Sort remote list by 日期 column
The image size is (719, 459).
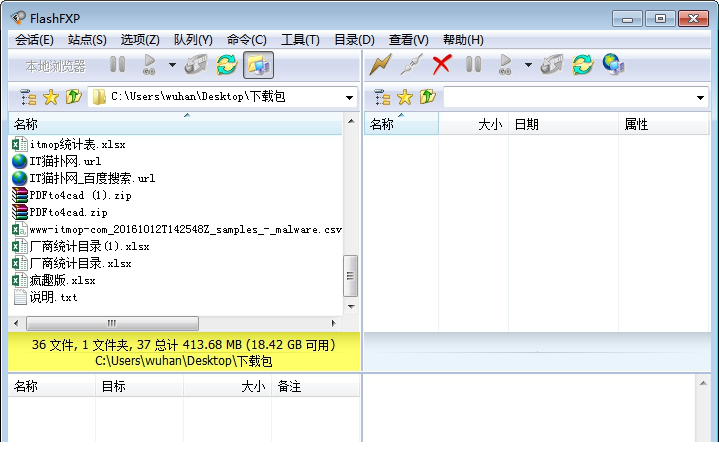(x=564, y=124)
